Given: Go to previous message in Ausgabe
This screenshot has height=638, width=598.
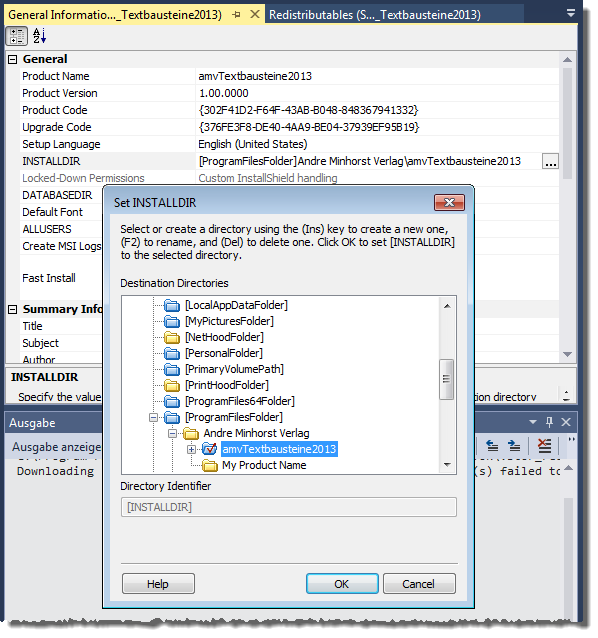Looking at the screenshot, I should coord(493,447).
